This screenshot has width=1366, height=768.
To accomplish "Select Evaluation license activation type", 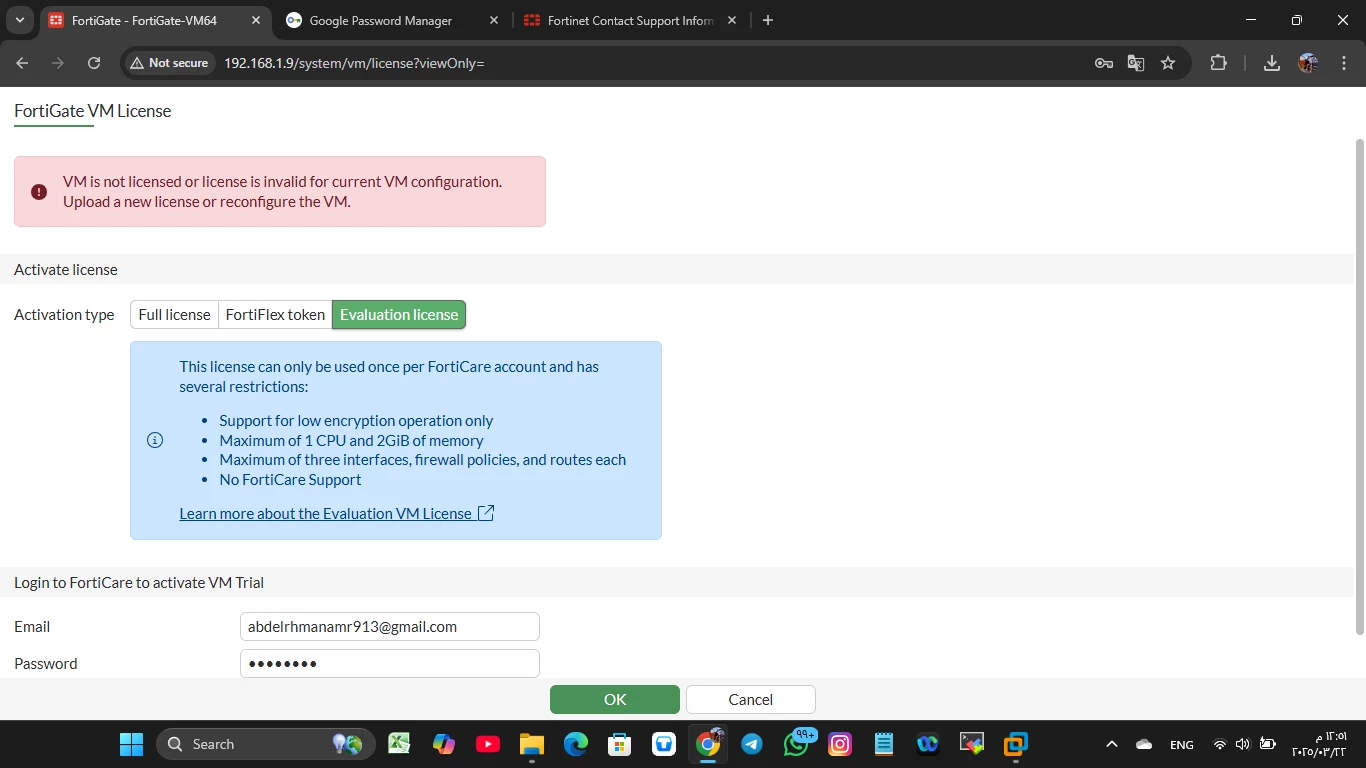I will tap(399, 314).
